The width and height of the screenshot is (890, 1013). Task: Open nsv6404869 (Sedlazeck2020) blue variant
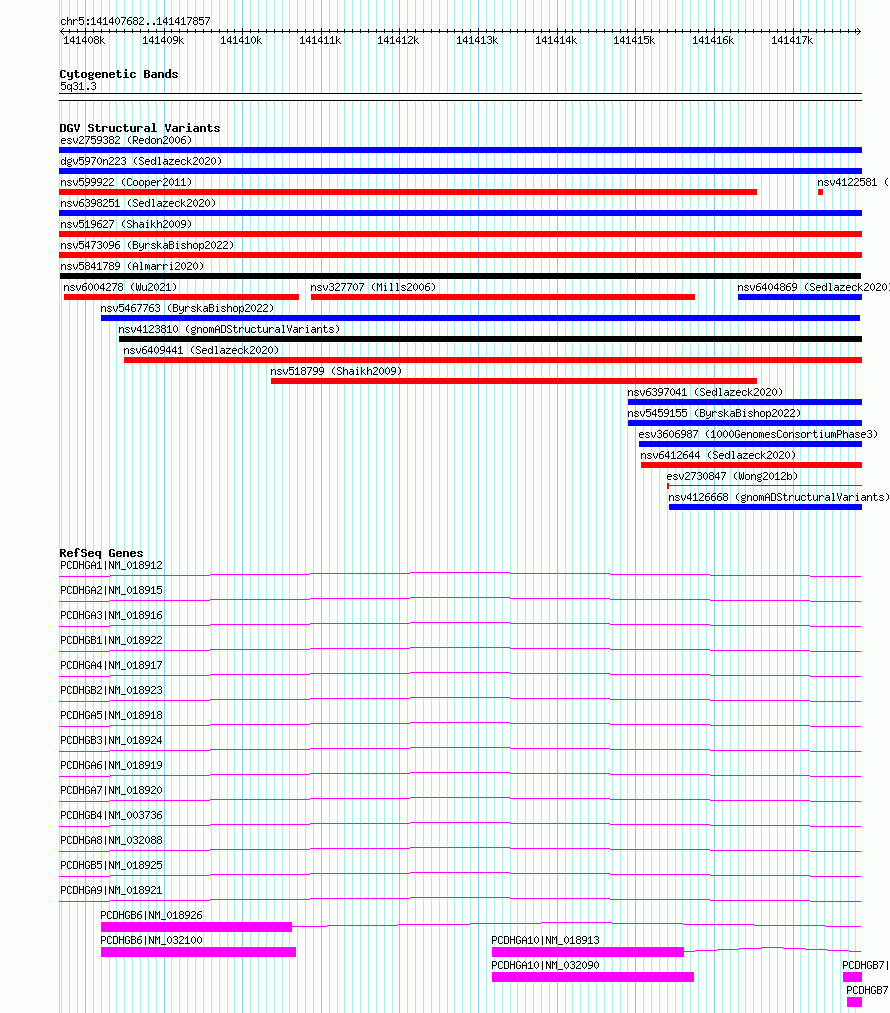tap(800, 297)
